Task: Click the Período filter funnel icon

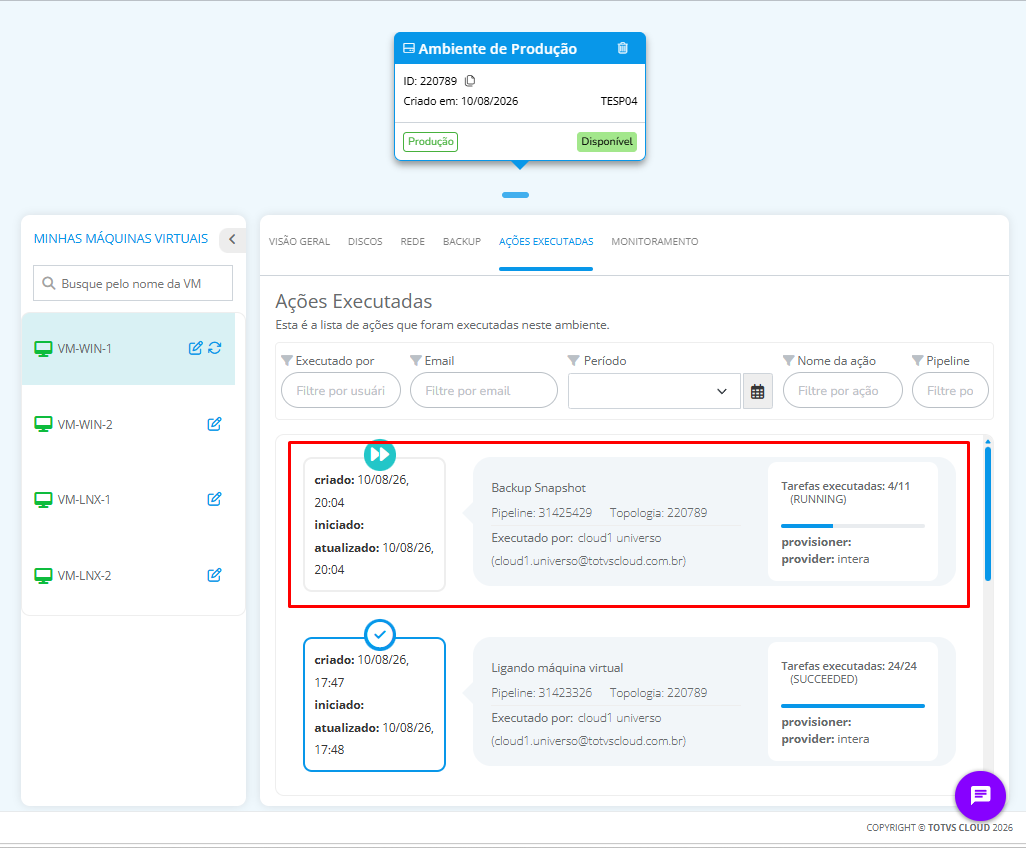Action: pos(574,361)
